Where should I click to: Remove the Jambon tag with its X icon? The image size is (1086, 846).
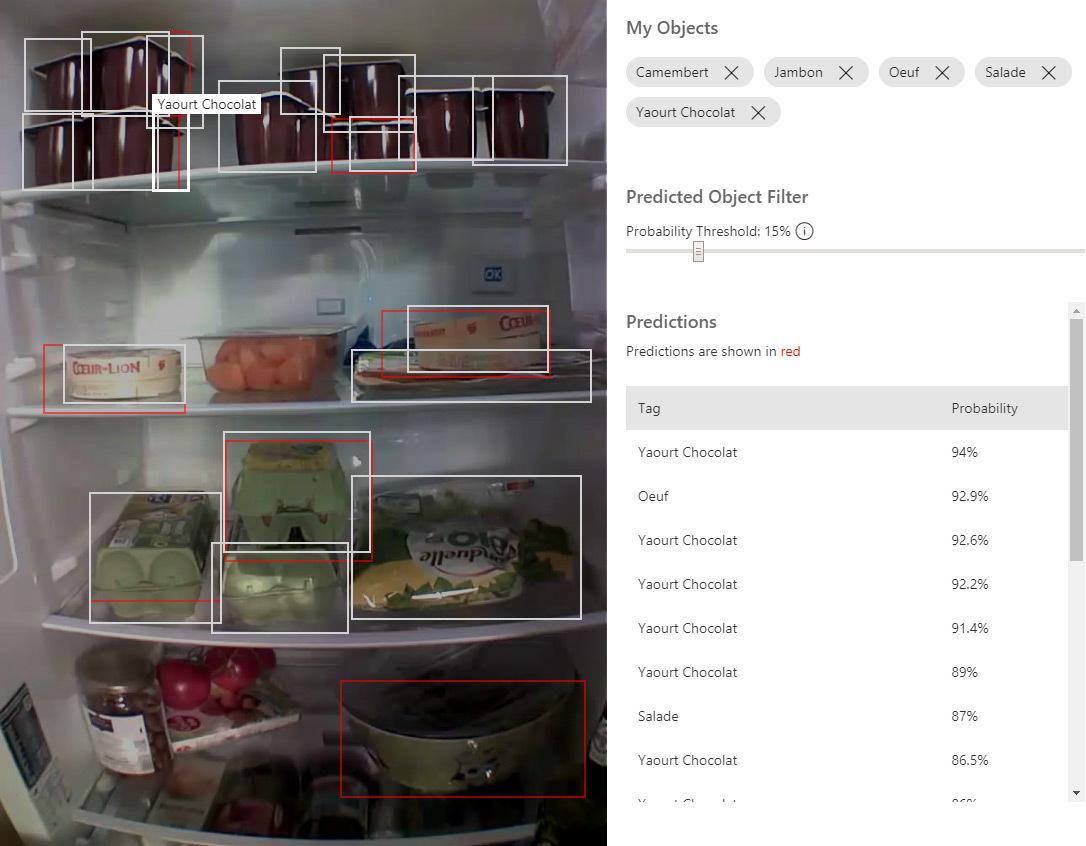pos(846,73)
